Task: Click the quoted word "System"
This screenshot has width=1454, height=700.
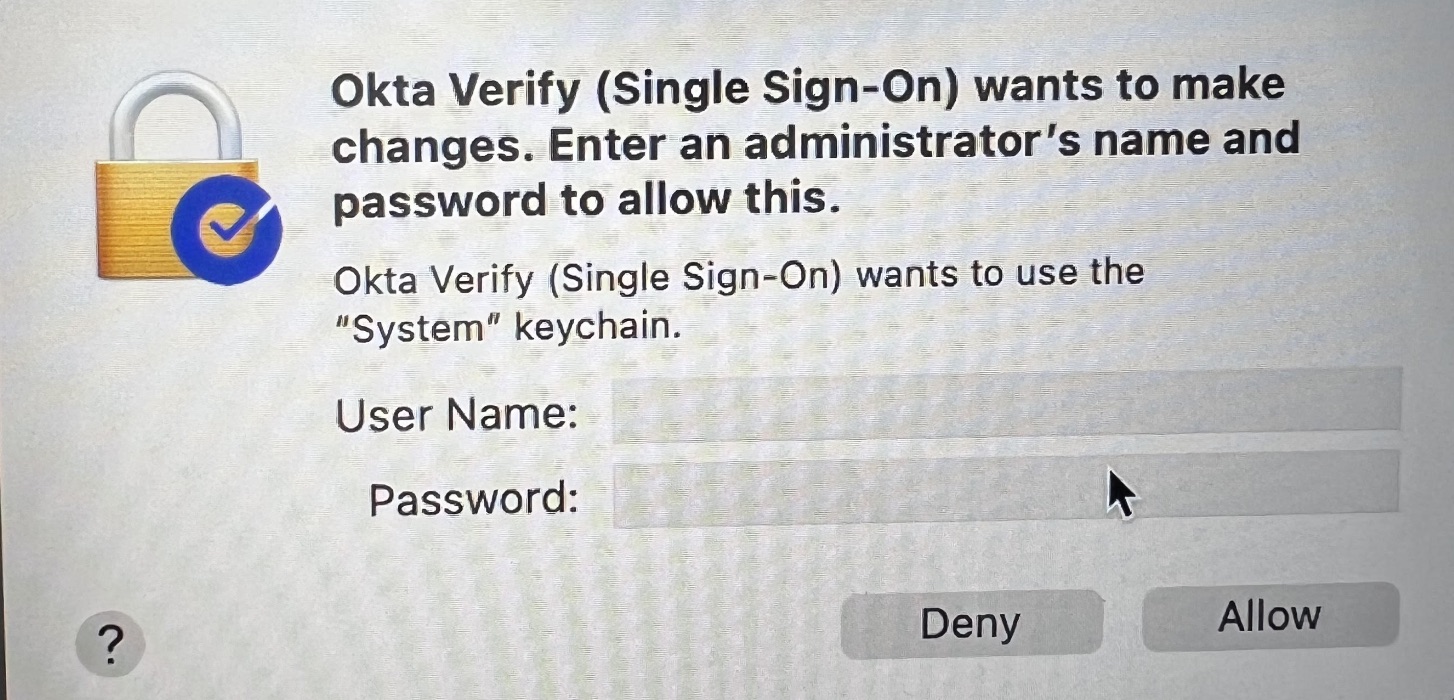Action: [418, 328]
